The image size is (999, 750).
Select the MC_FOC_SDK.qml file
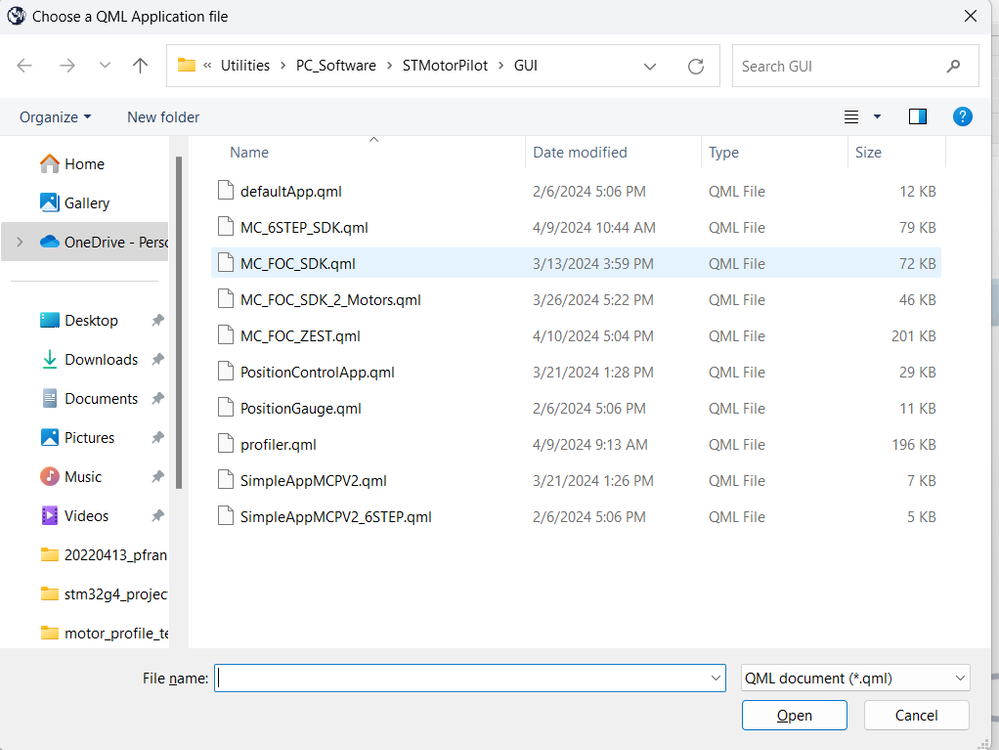click(576, 264)
